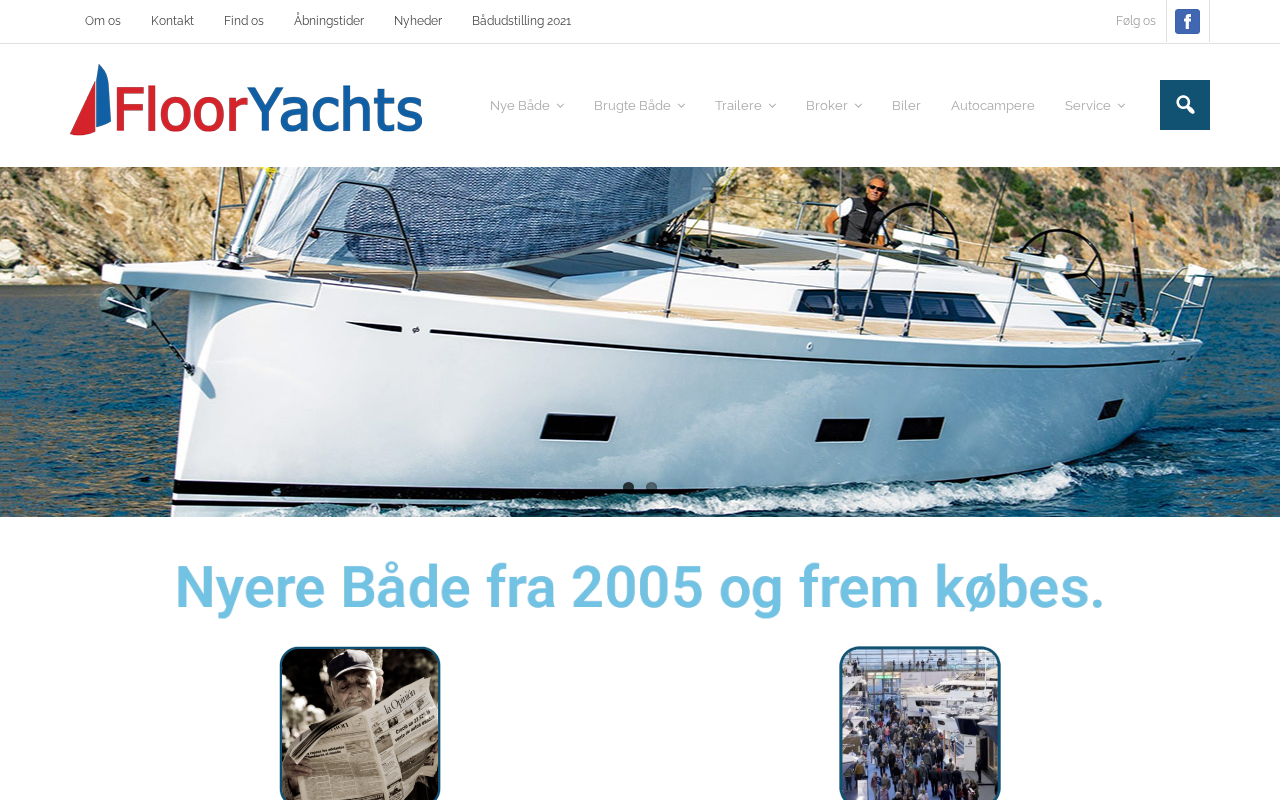Click the man reading newspaper thumbnail
Viewport: 1280px width, 800px height.
(360, 724)
